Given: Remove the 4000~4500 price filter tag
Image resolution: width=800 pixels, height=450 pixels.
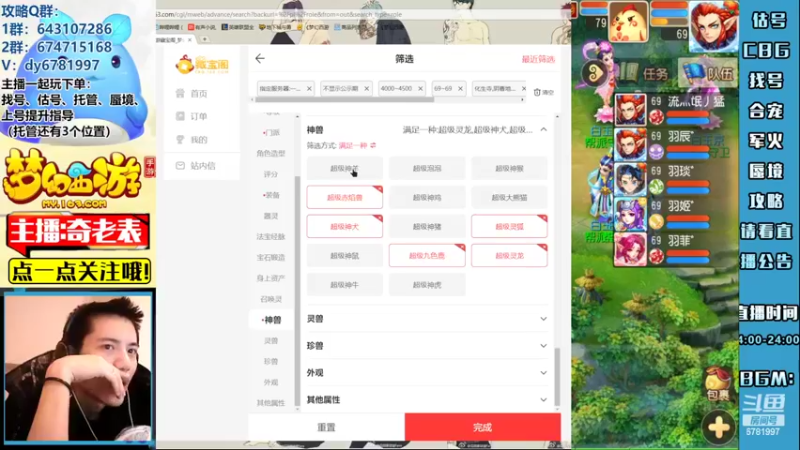Looking at the screenshot, I should tap(420, 89).
